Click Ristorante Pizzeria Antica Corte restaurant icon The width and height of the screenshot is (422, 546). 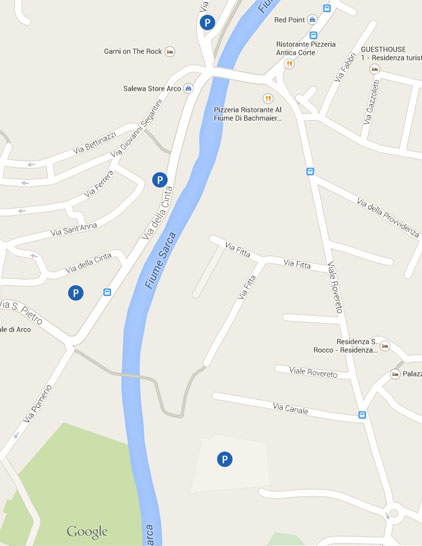[x=289, y=64]
